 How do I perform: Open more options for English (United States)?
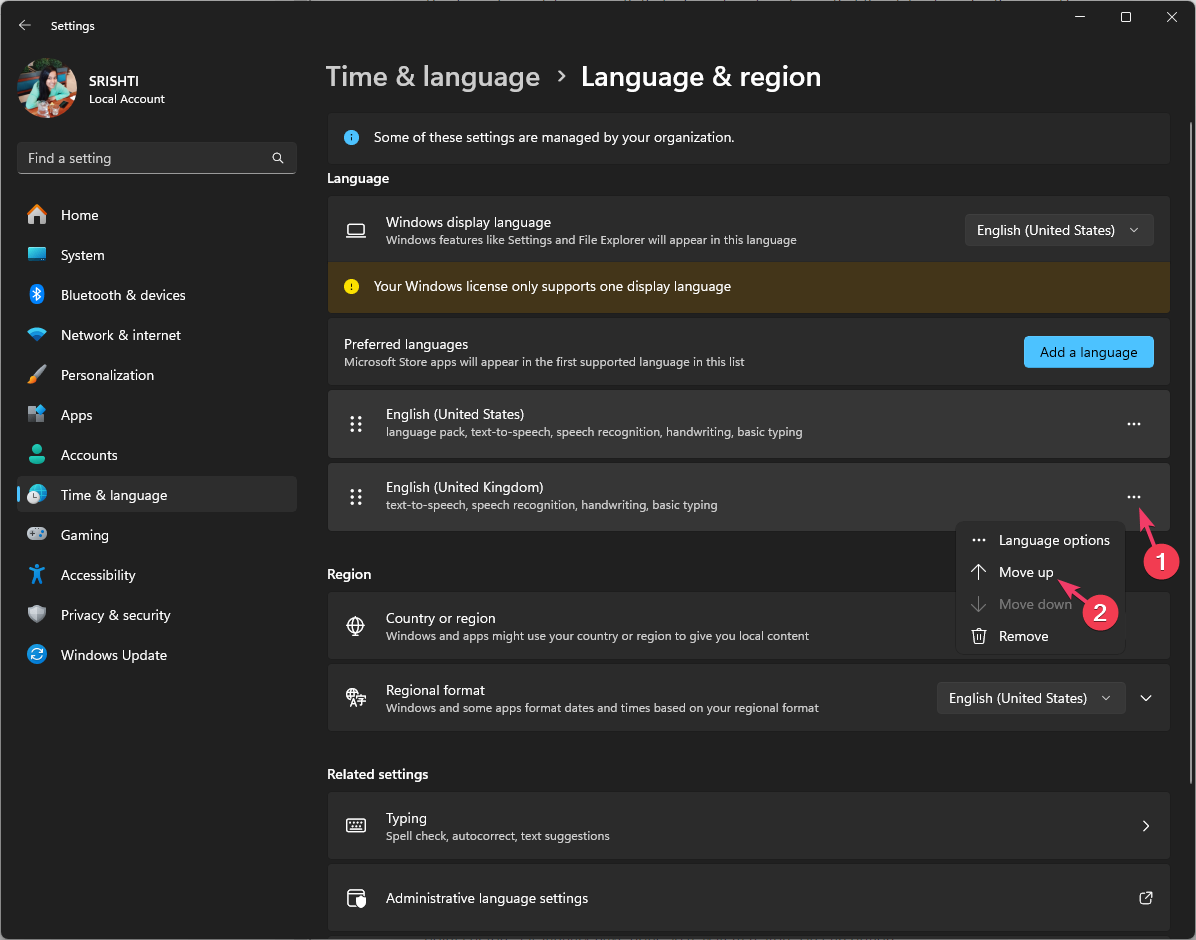click(x=1133, y=424)
